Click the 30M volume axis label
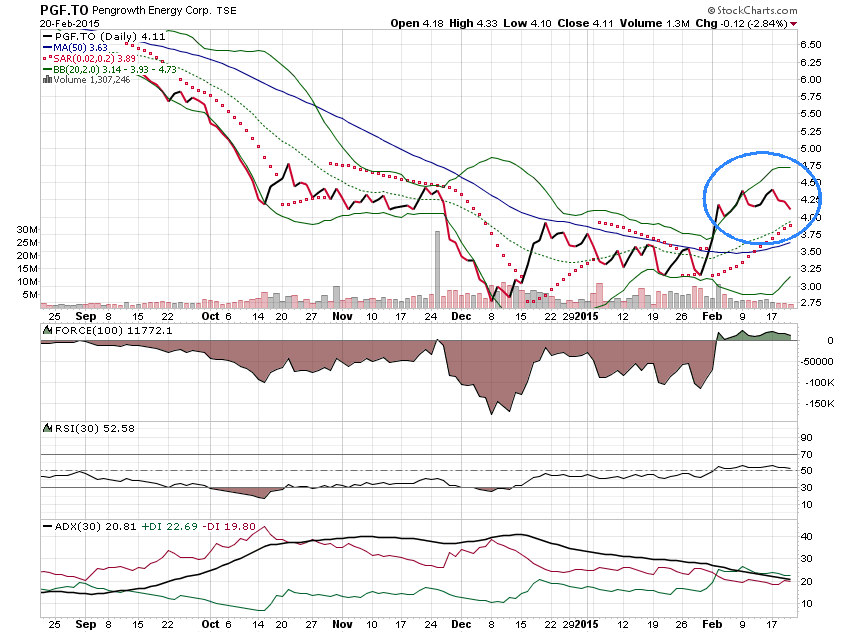This screenshot has height=633, width=850. click(x=27, y=229)
